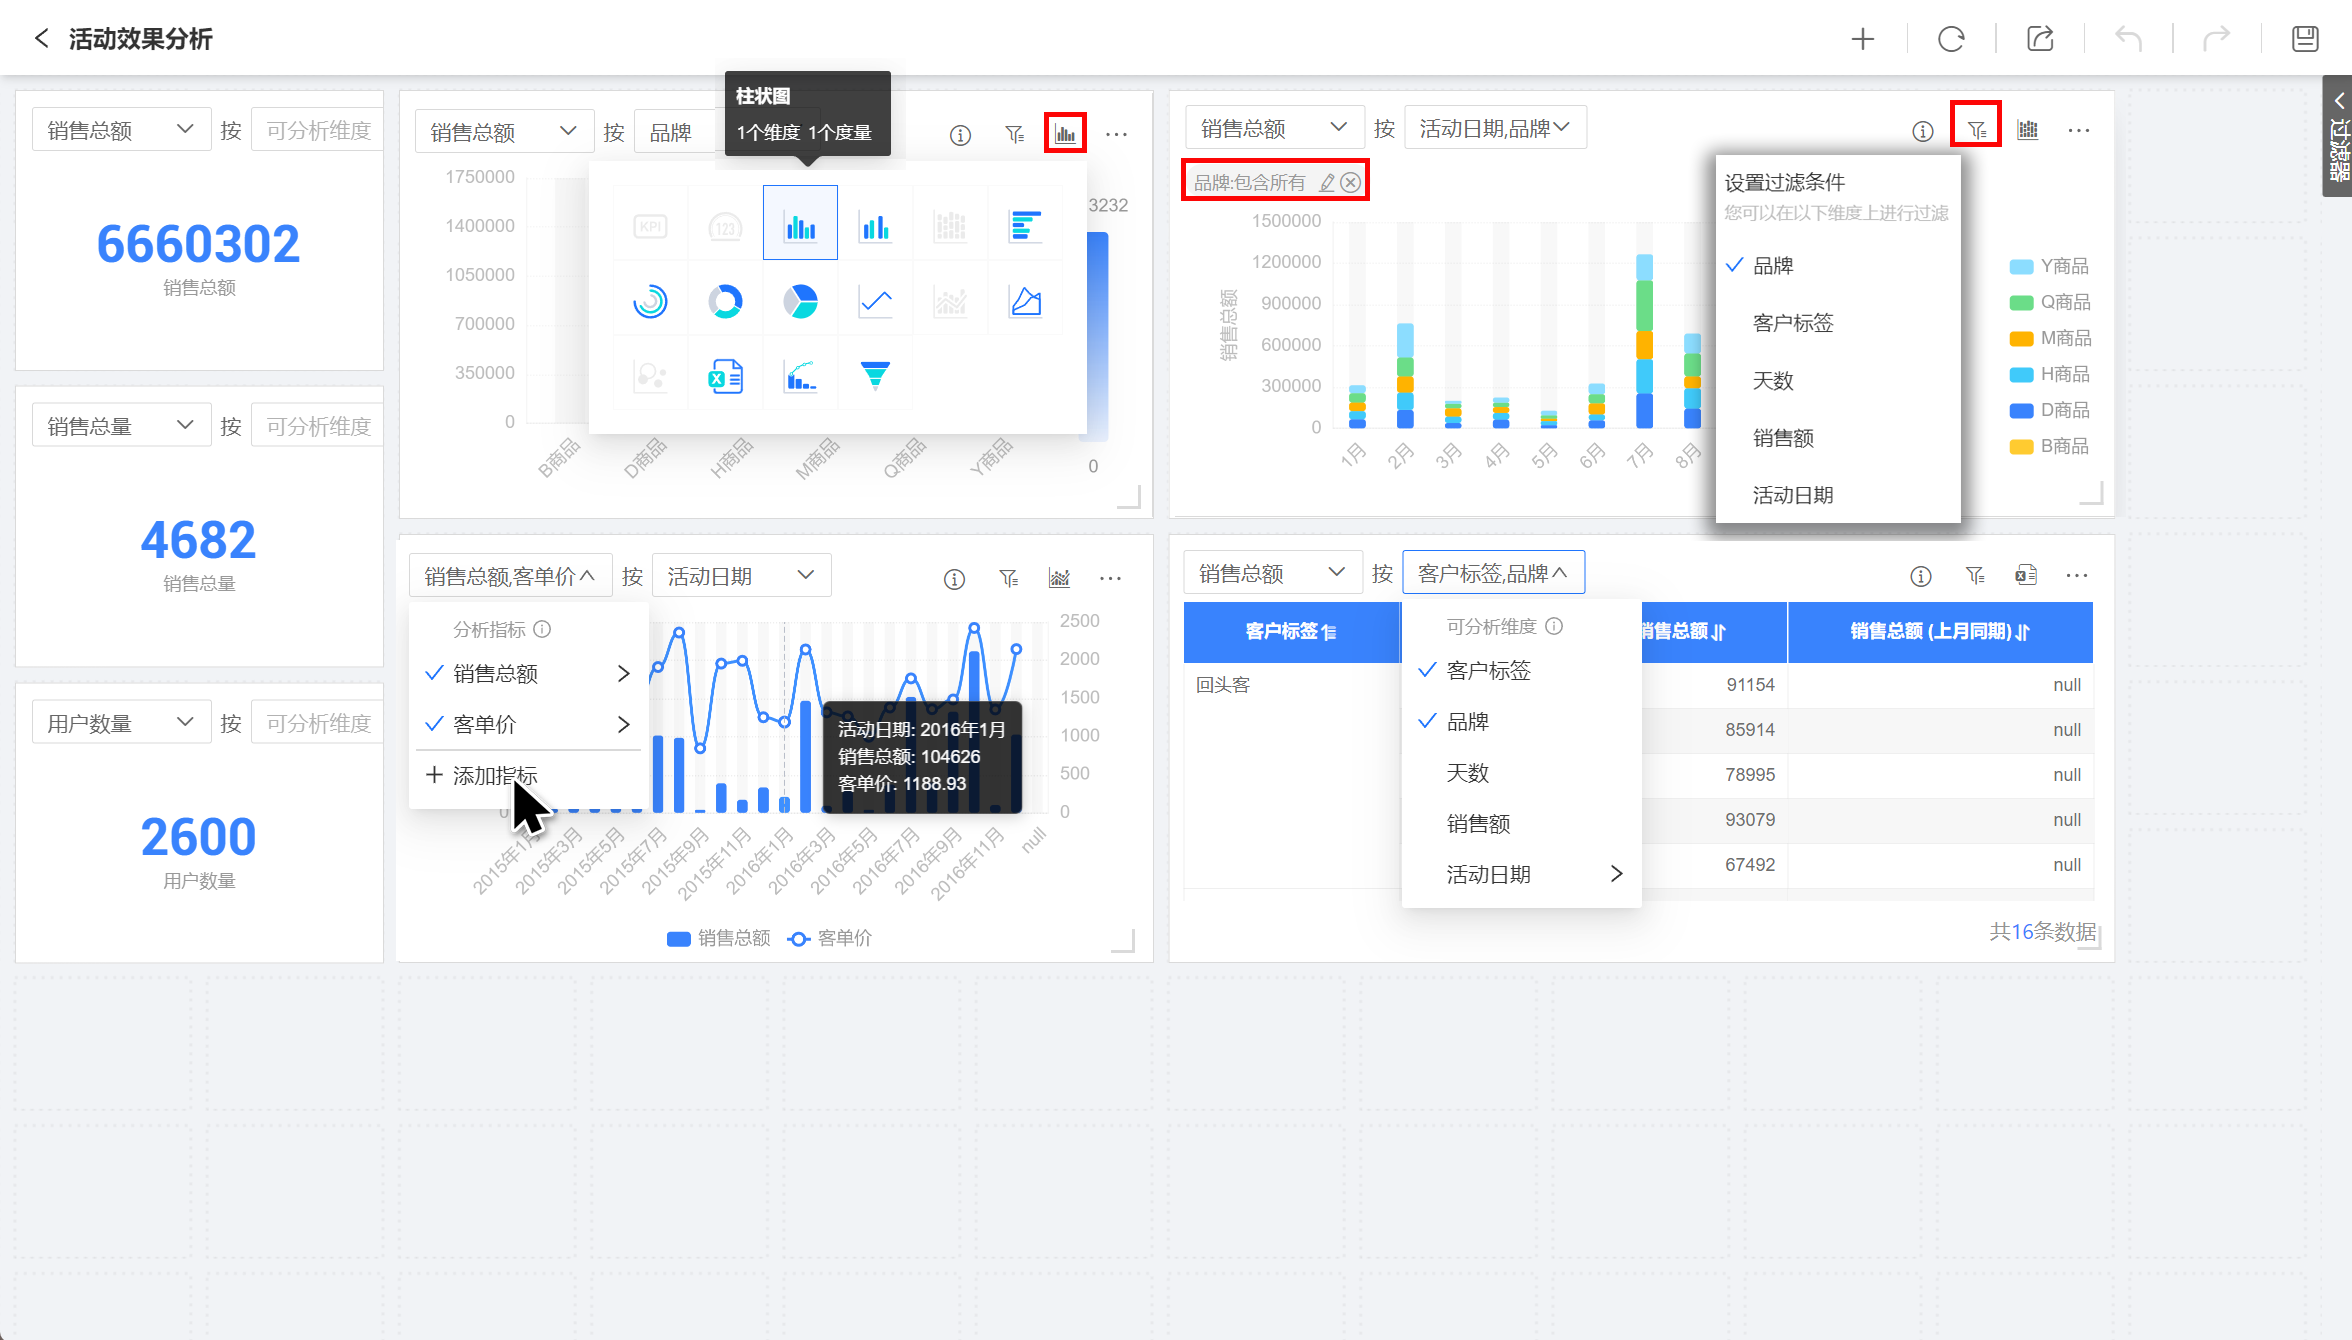This screenshot has width=2352, height=1340.
Task: Choose the funnel chart type icon
Action: point(875,376)
